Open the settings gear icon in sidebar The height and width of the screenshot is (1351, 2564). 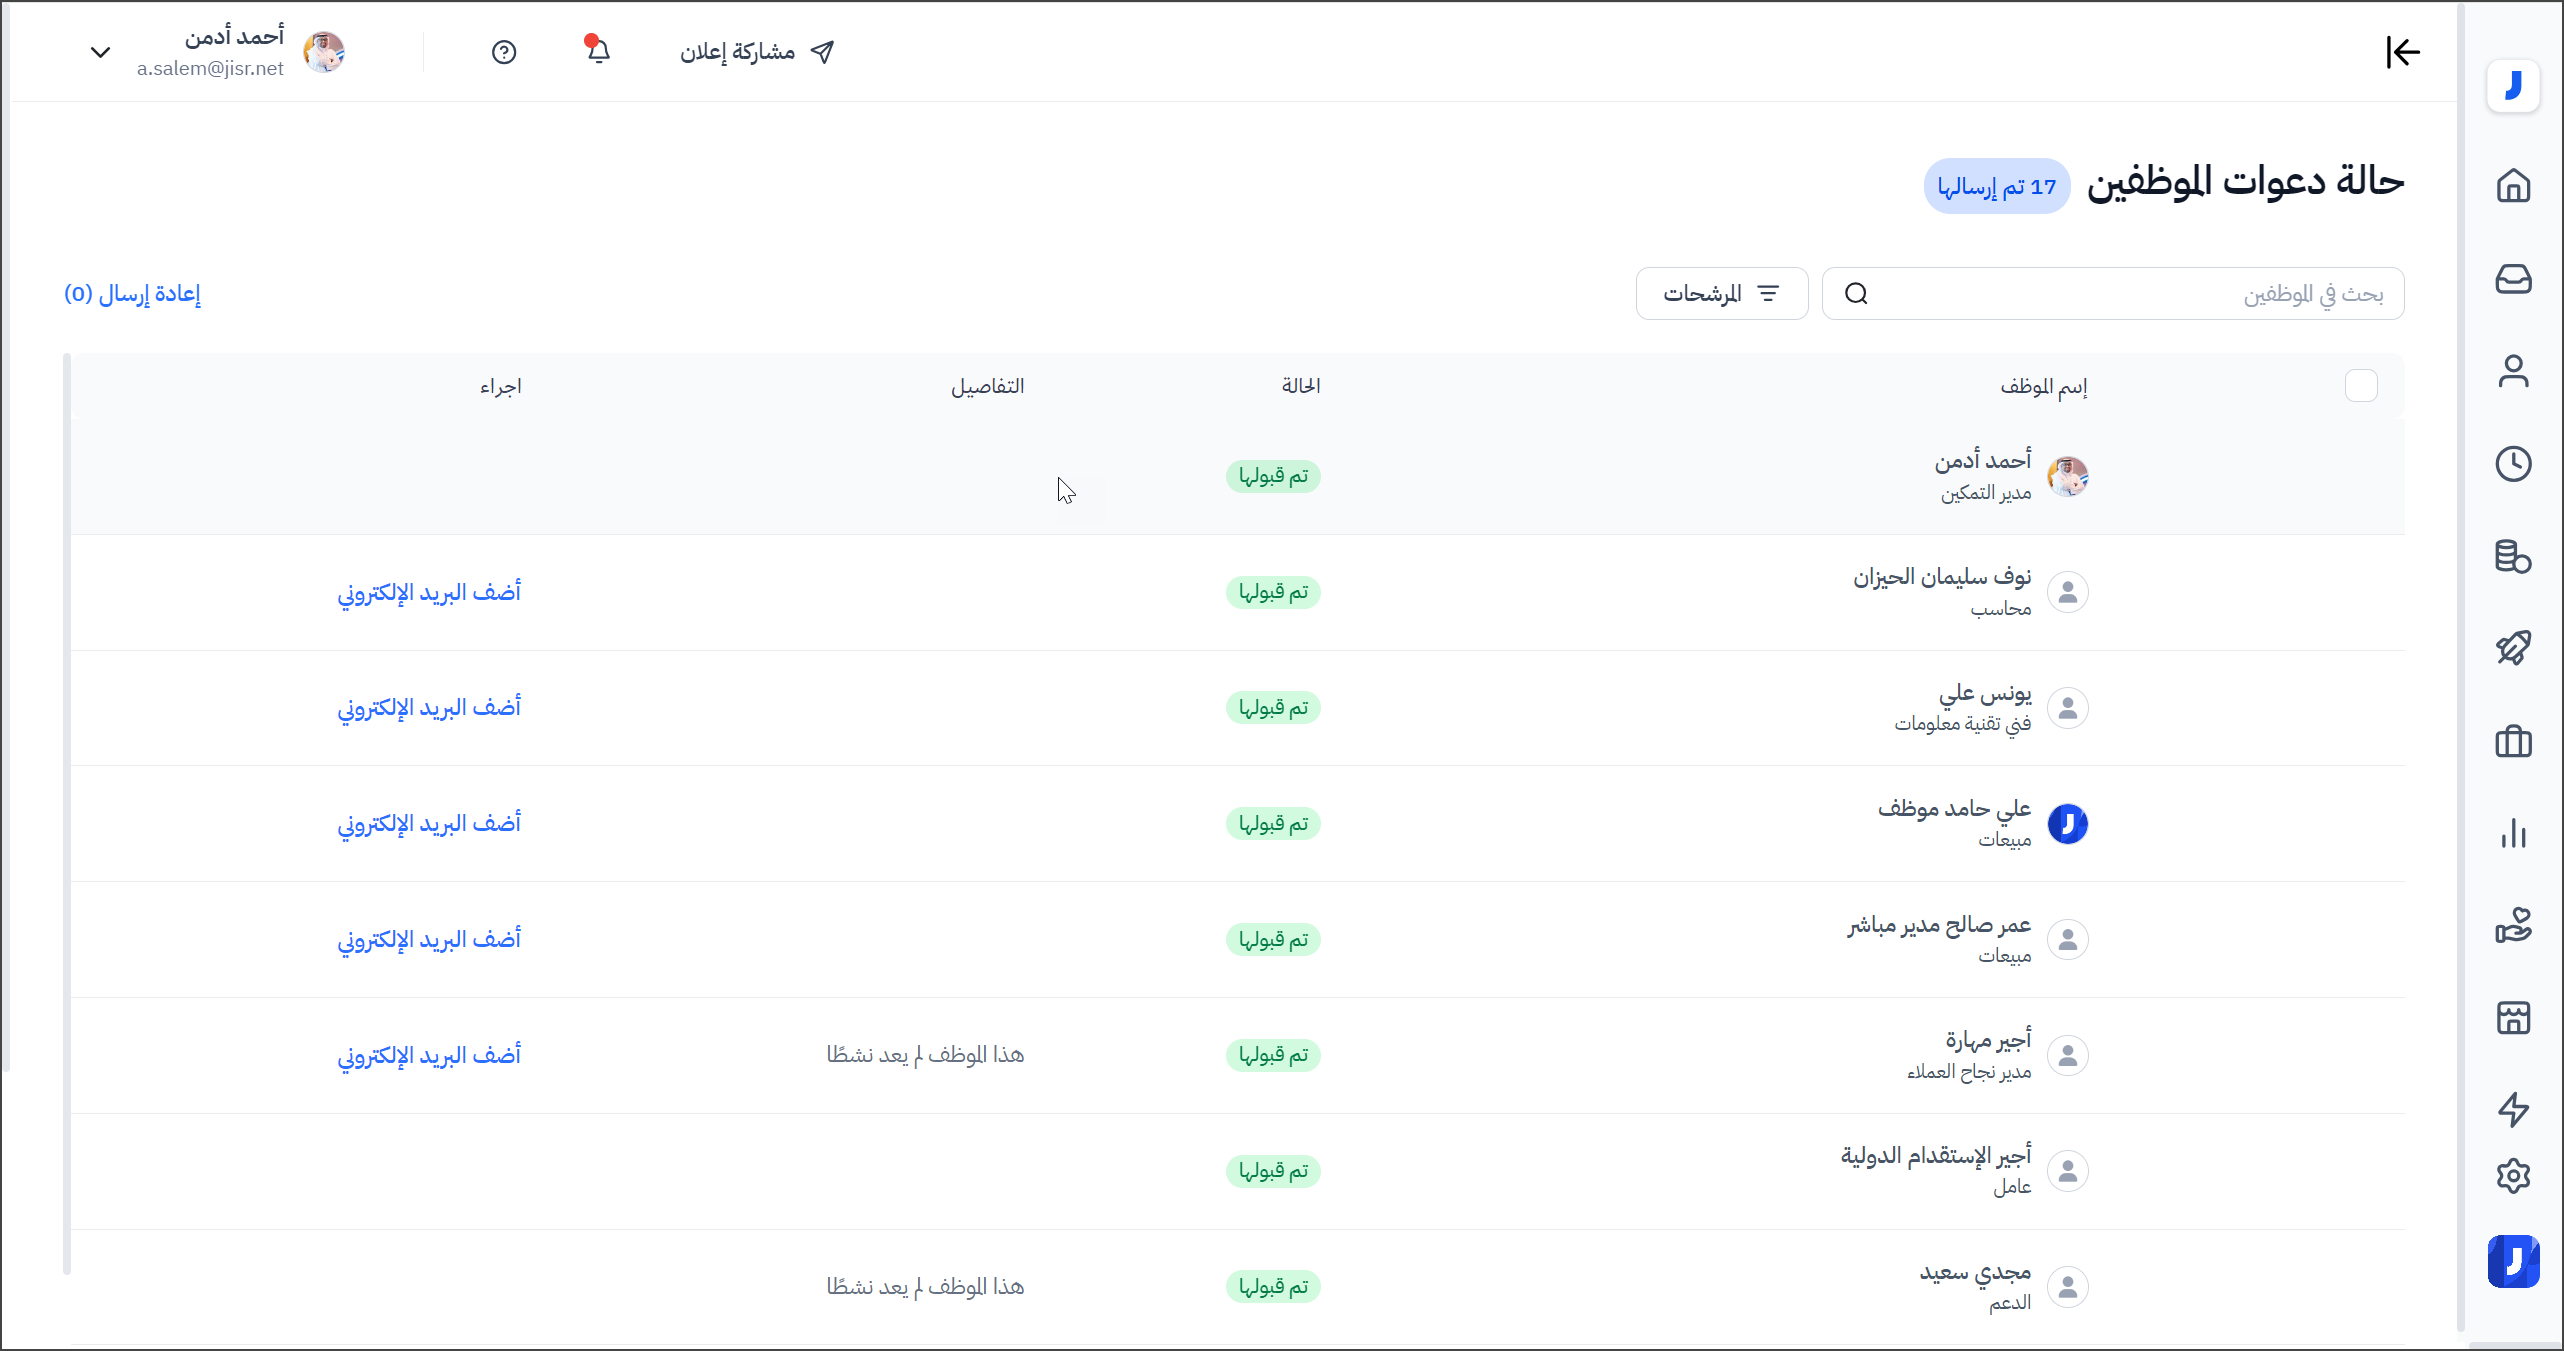click(x=2513, y=1176)
